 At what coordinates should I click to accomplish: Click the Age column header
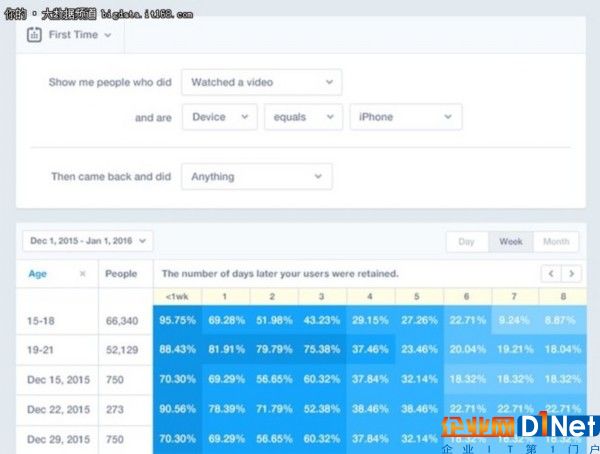click(x=38, y=274)
